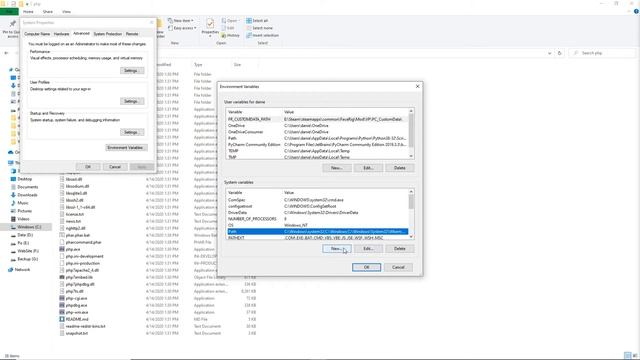Viewport: 640px width, 360px height.
Task: Click OK in System Properties
Action: [x=88, y=167]
